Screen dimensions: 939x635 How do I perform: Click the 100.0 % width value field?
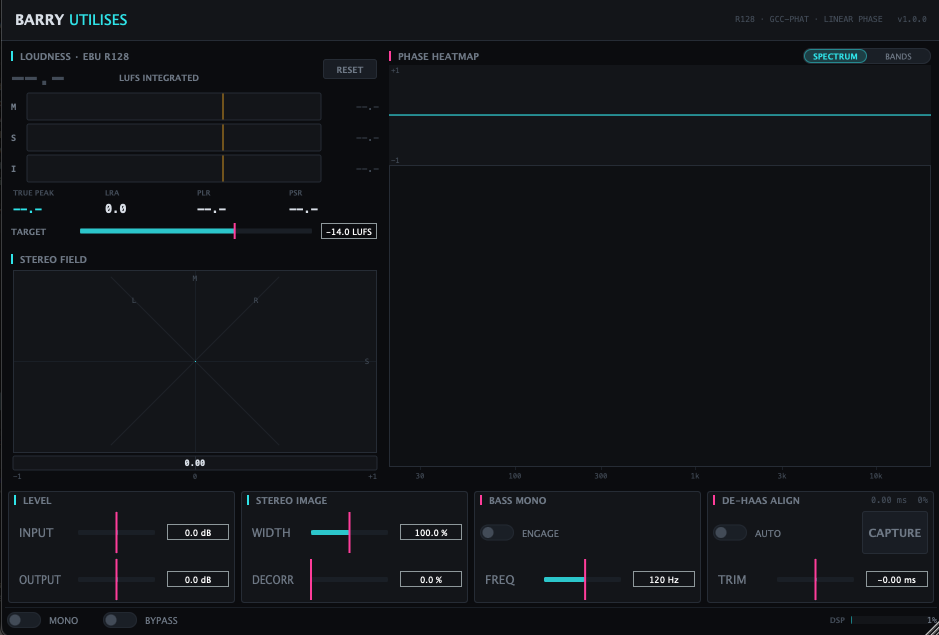click(431, 533)
